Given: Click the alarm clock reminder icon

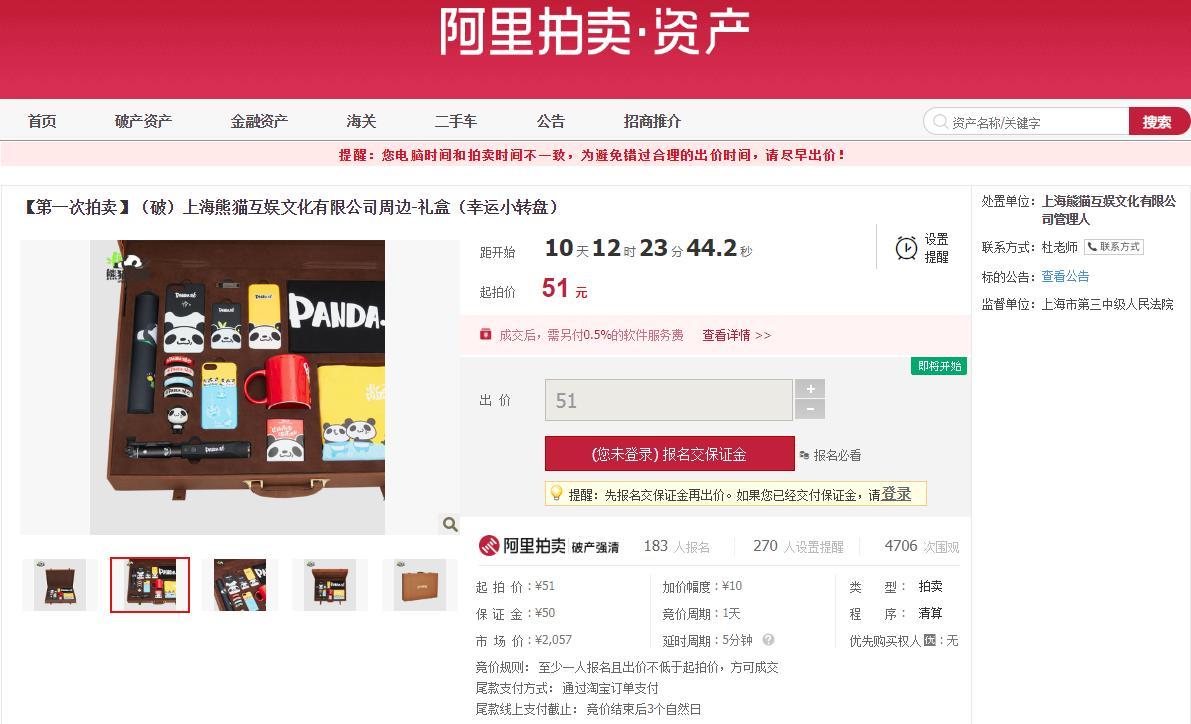Looking at the screenshot, I should pos(906,248).
